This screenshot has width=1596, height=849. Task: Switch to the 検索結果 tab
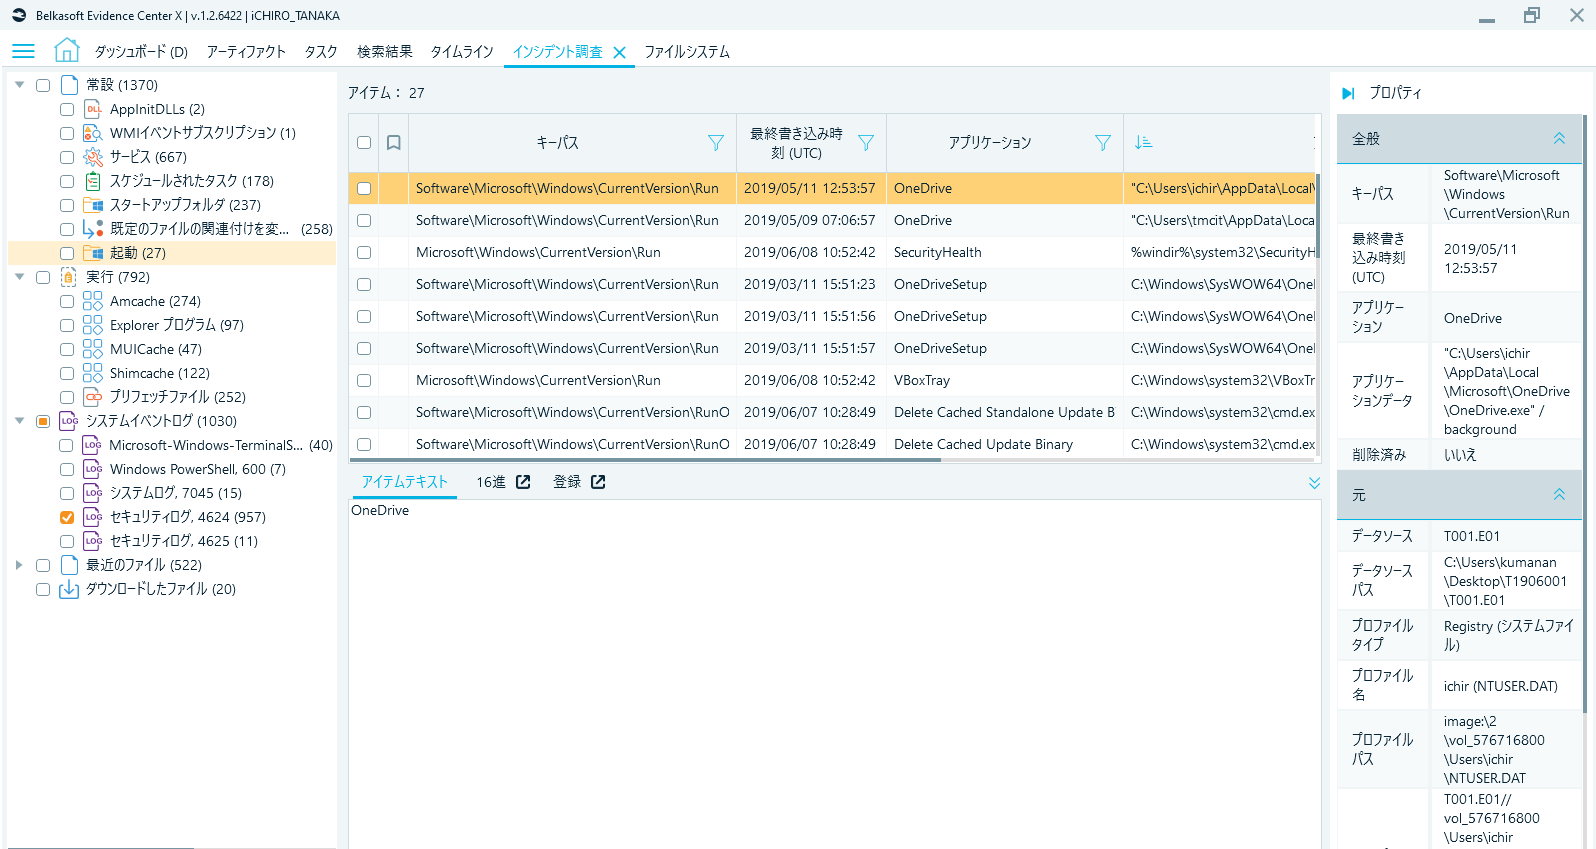[385, 52]
